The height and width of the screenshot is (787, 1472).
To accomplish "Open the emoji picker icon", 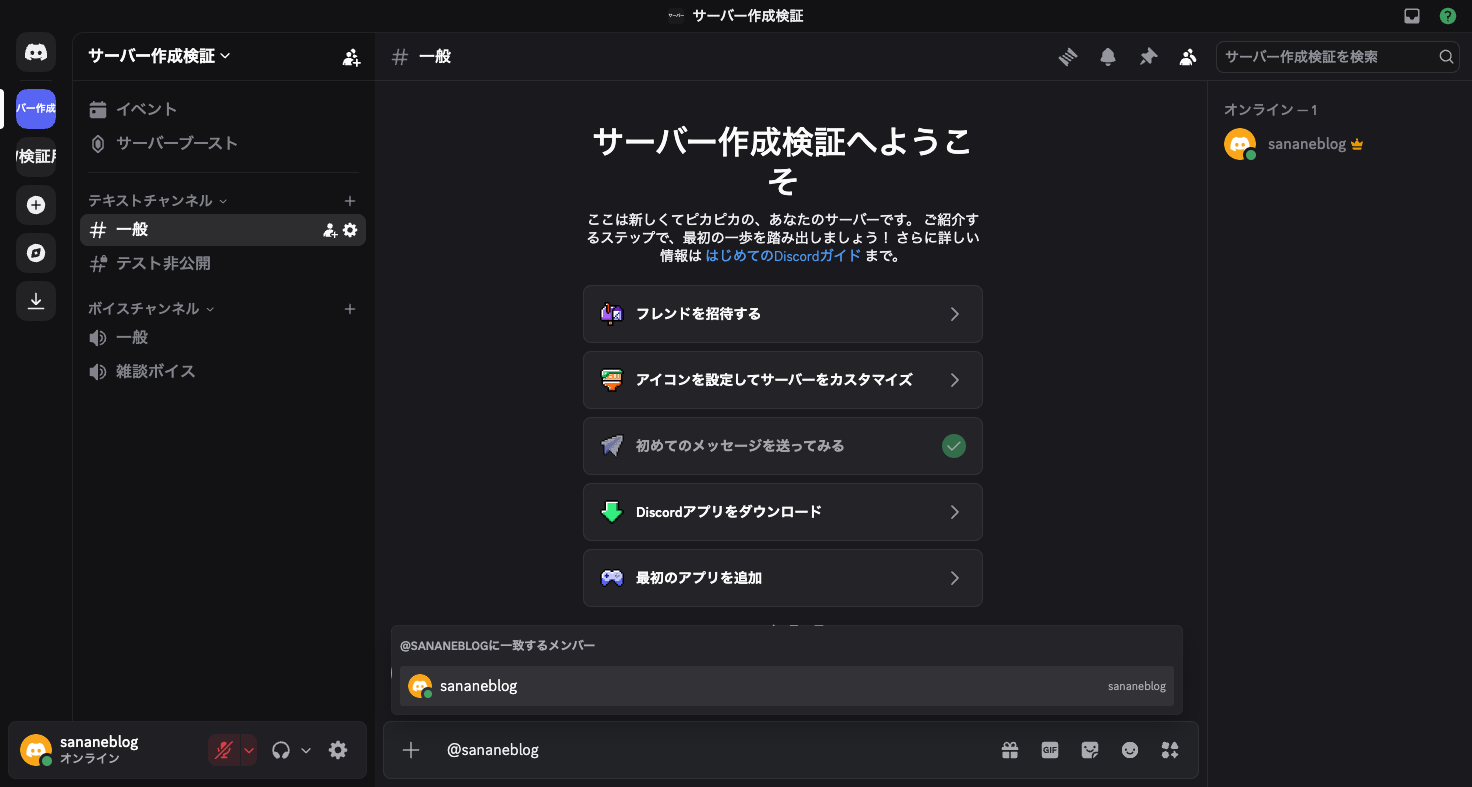I will click(x=1130, y=750).
